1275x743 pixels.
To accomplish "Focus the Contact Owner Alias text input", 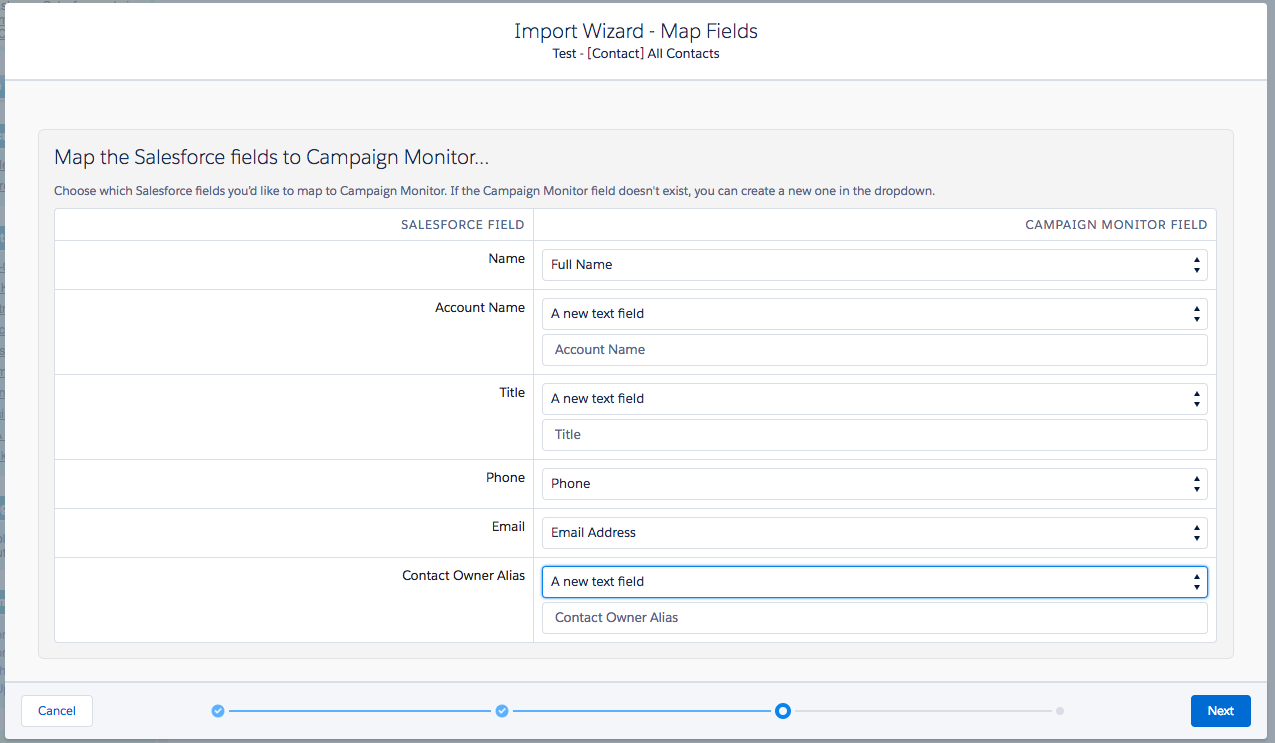I will coord(874,618).
